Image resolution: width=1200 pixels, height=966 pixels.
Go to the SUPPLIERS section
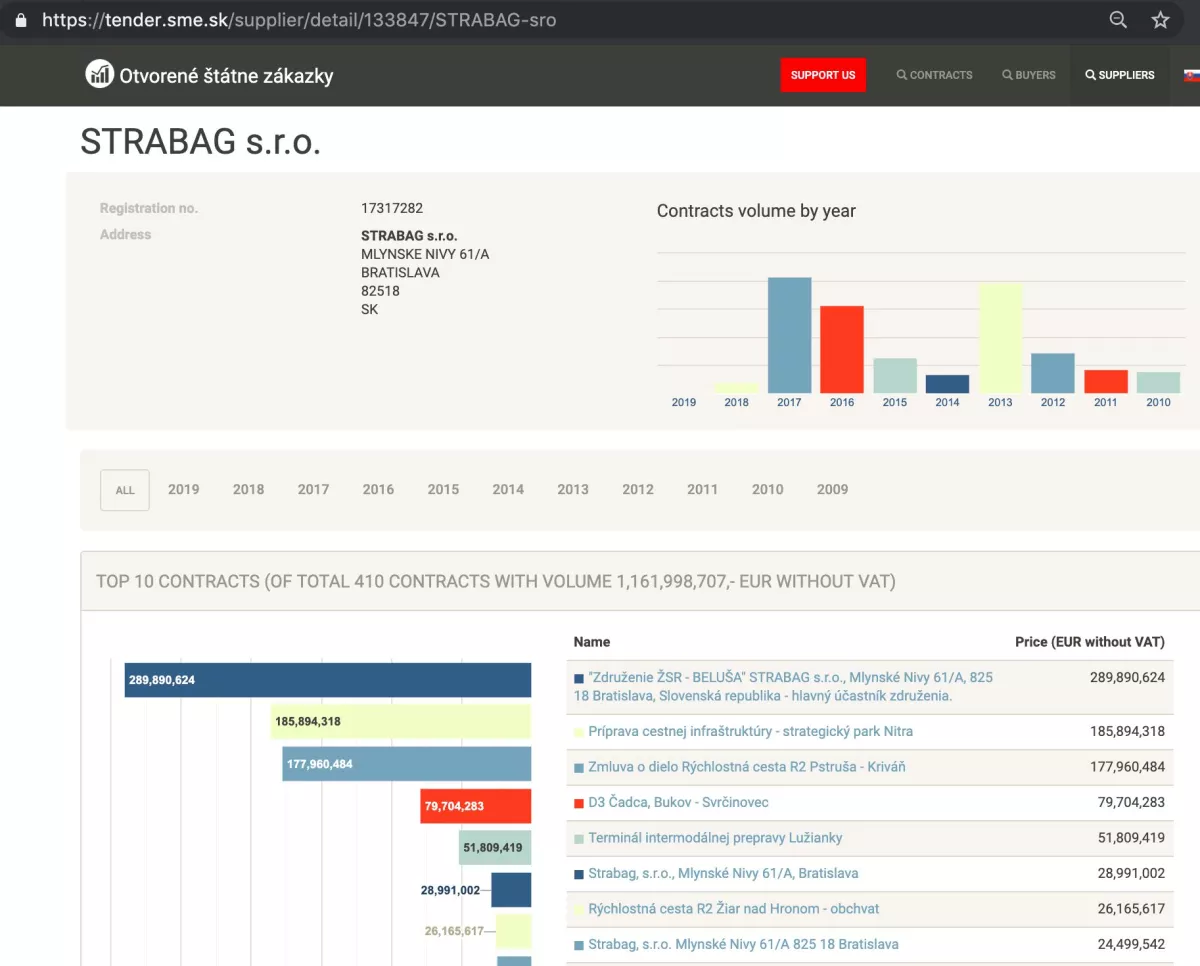click(1119, 75)
